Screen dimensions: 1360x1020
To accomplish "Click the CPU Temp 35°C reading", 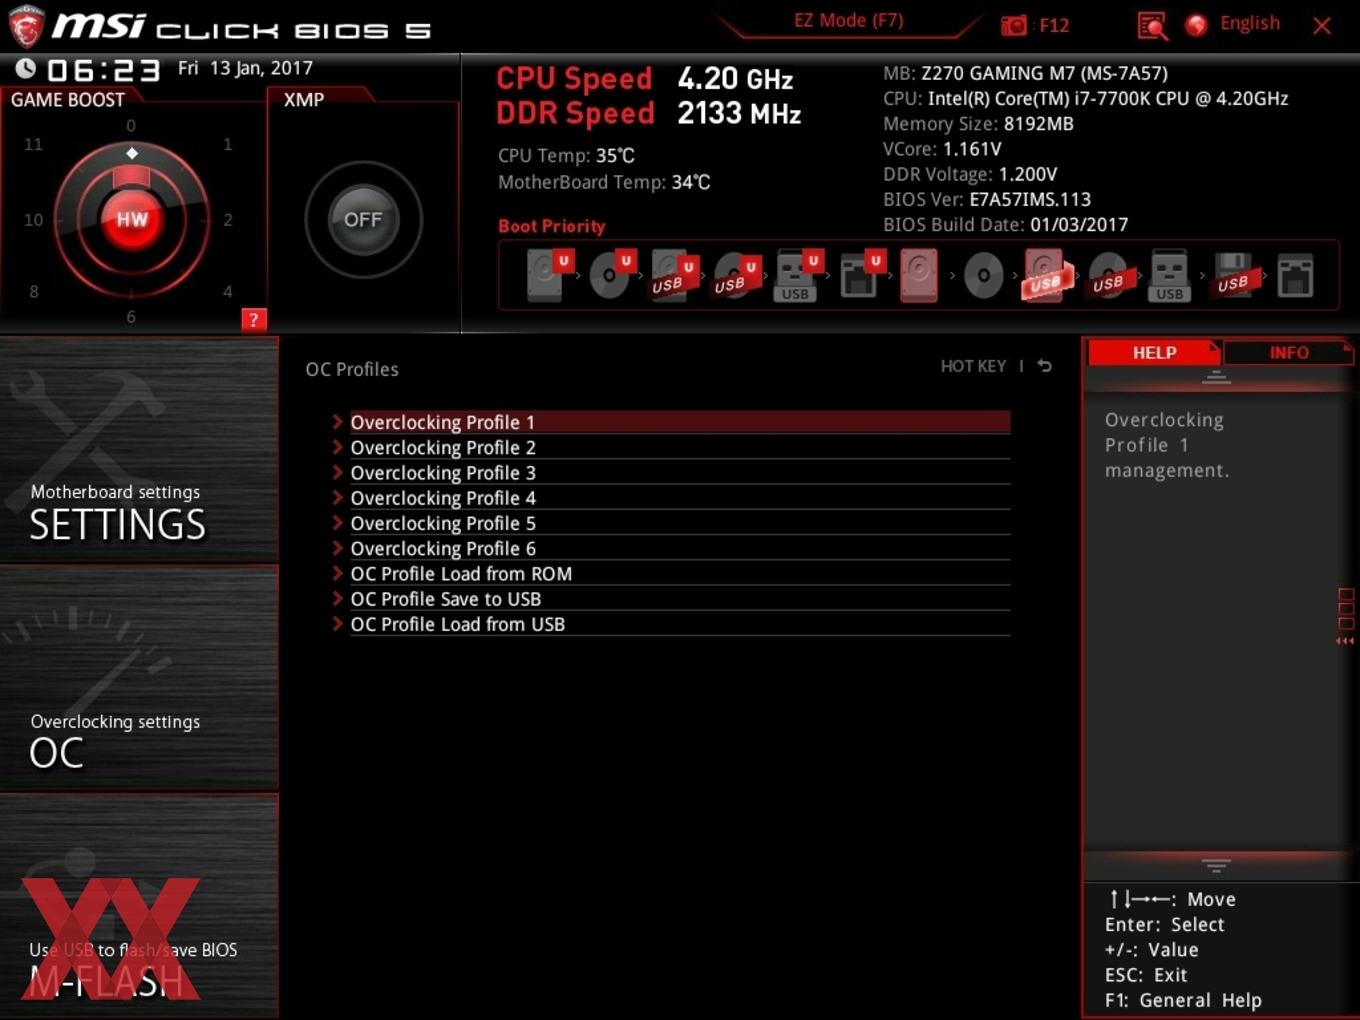I will (x=566, y=156).
